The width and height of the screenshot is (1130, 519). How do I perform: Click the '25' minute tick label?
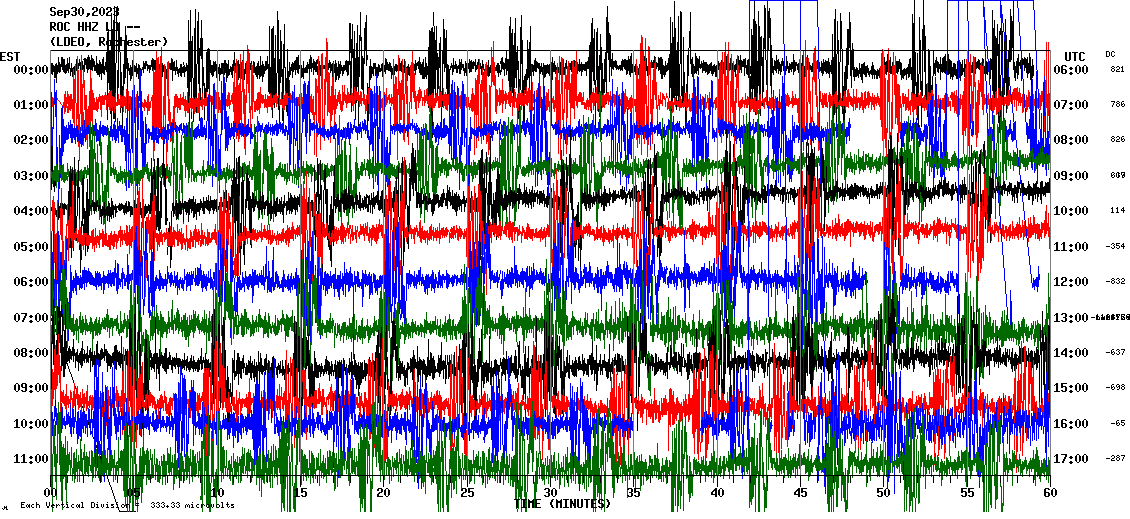pos(467,493)
